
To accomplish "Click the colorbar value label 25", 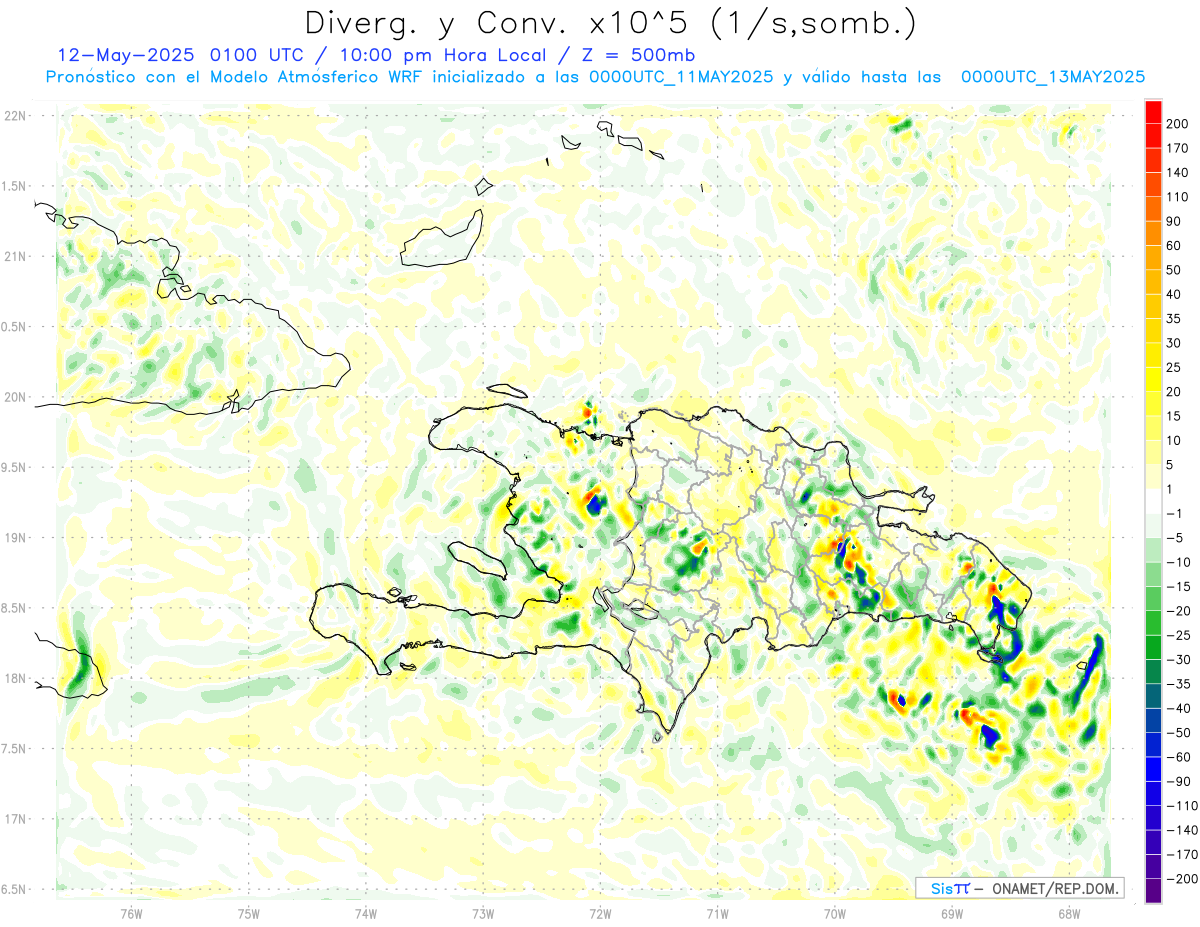I will 1174,367.
